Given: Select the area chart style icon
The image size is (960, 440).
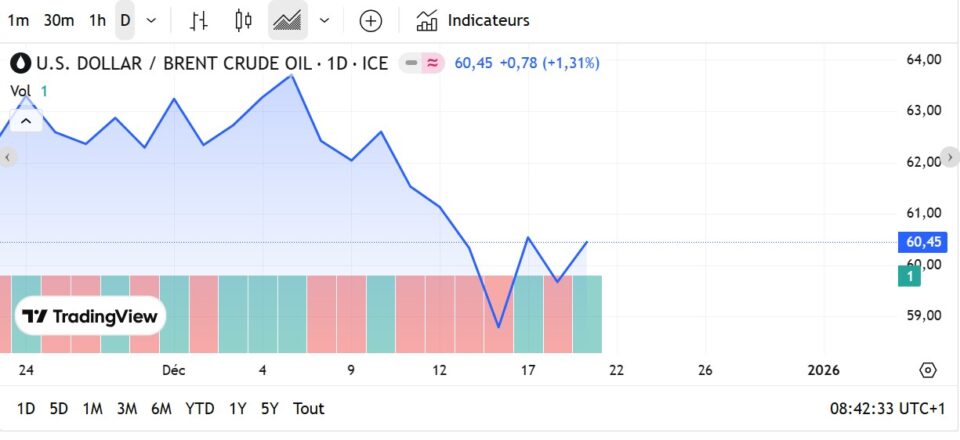Looking at the screenshot, I should [288, 20].
